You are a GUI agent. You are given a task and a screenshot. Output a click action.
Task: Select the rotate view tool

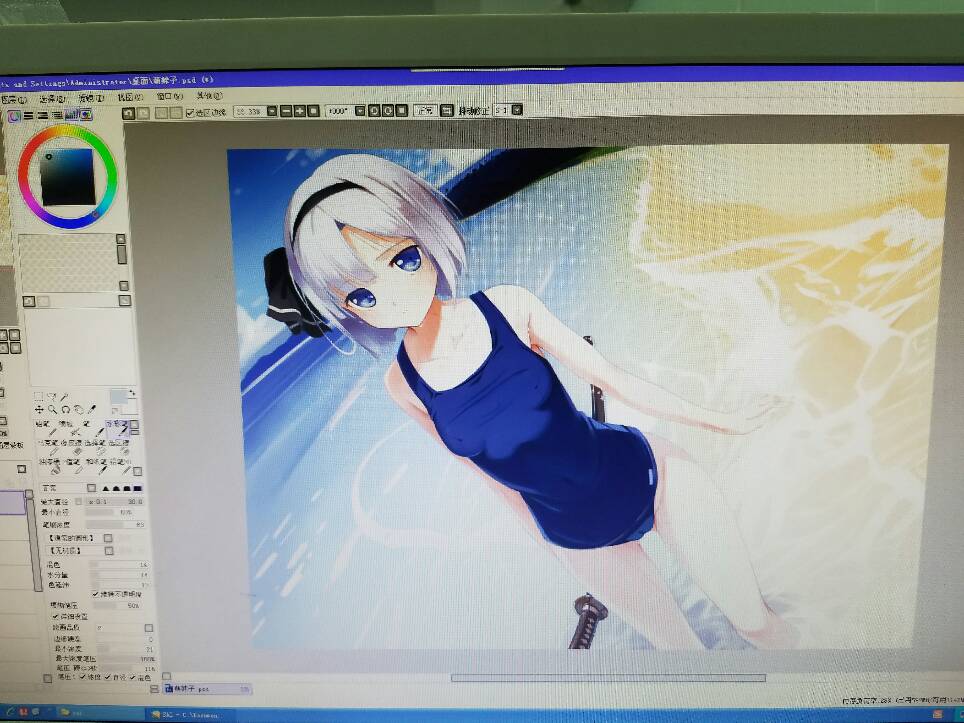66,409
